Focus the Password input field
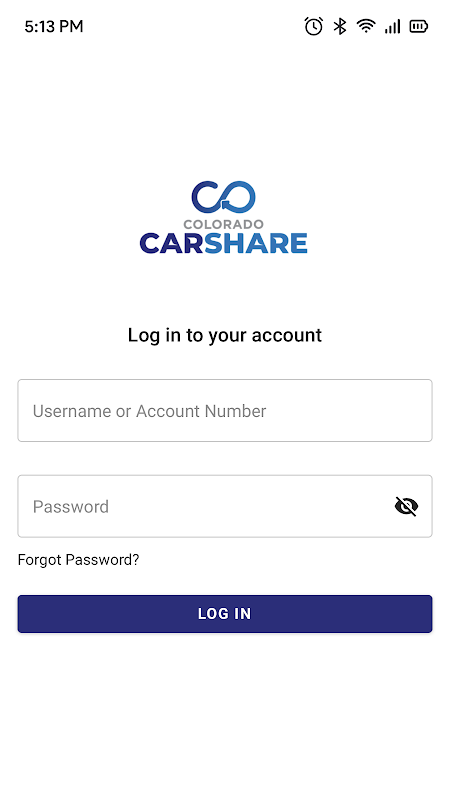This screenshot has height=800, width=450. 225,506
